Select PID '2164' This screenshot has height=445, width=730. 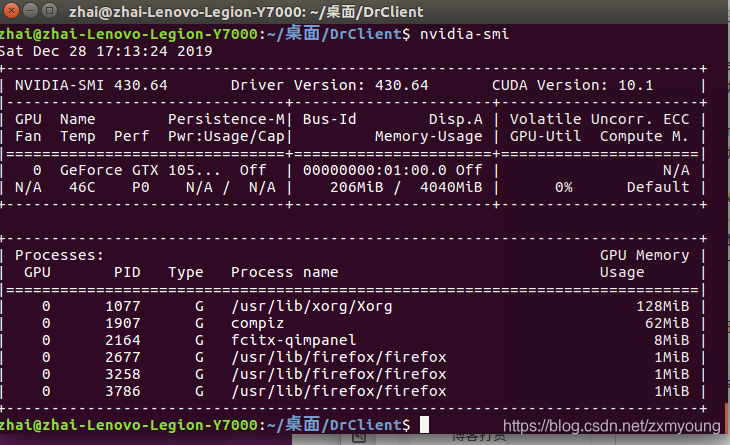122,340
